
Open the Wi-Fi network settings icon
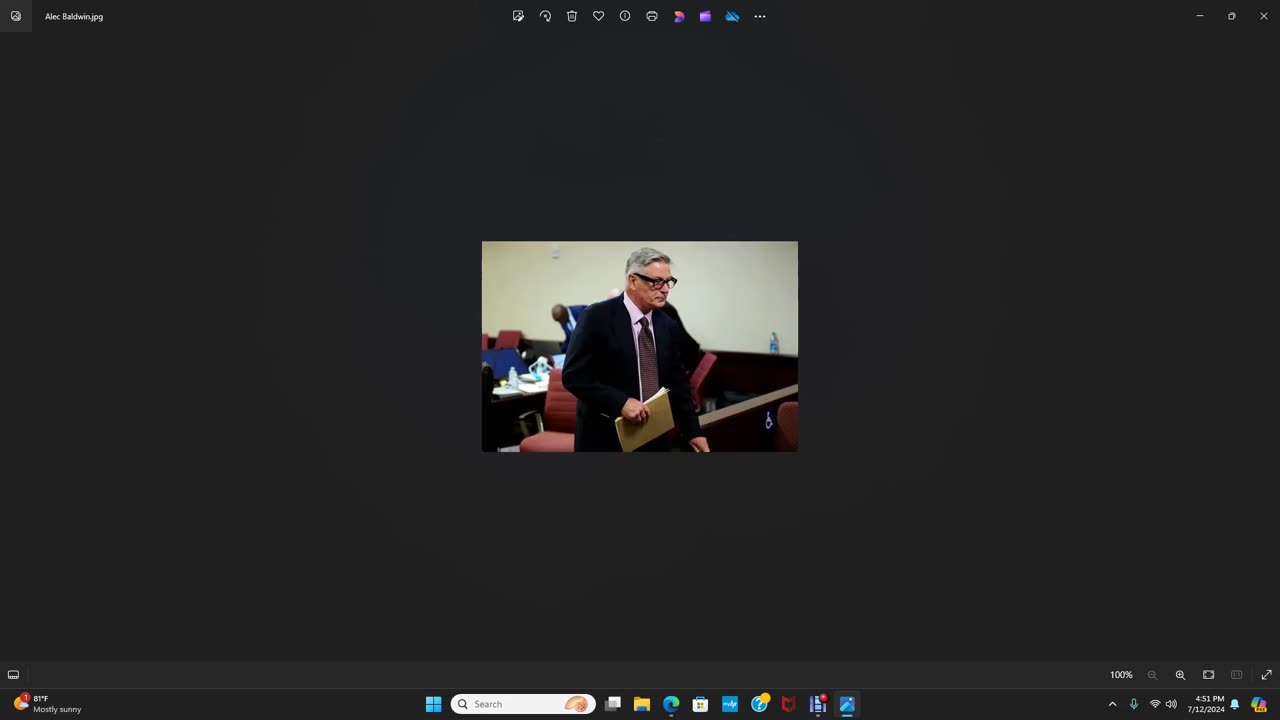click(x=1155, y=704)
